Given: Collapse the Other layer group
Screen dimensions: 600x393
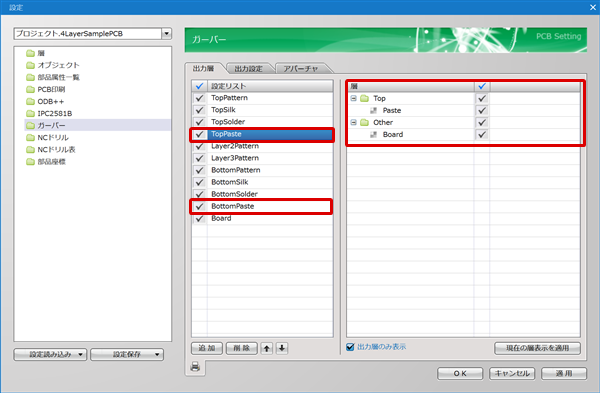Looking at the screenshot, I should point(354,122).
